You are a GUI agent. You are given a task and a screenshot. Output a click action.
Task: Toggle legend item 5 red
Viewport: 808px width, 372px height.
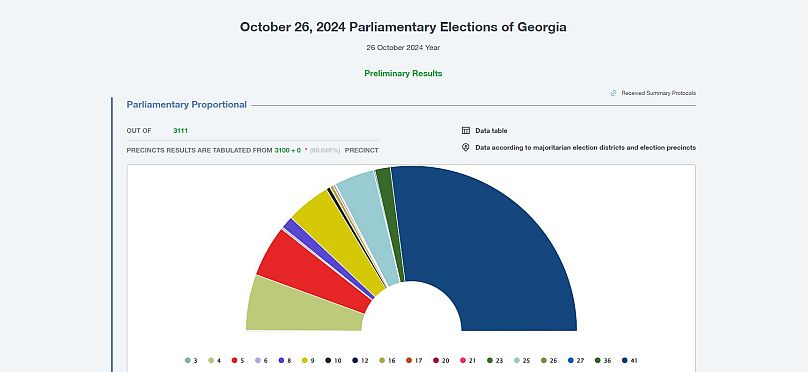click(x=238, y=361)
